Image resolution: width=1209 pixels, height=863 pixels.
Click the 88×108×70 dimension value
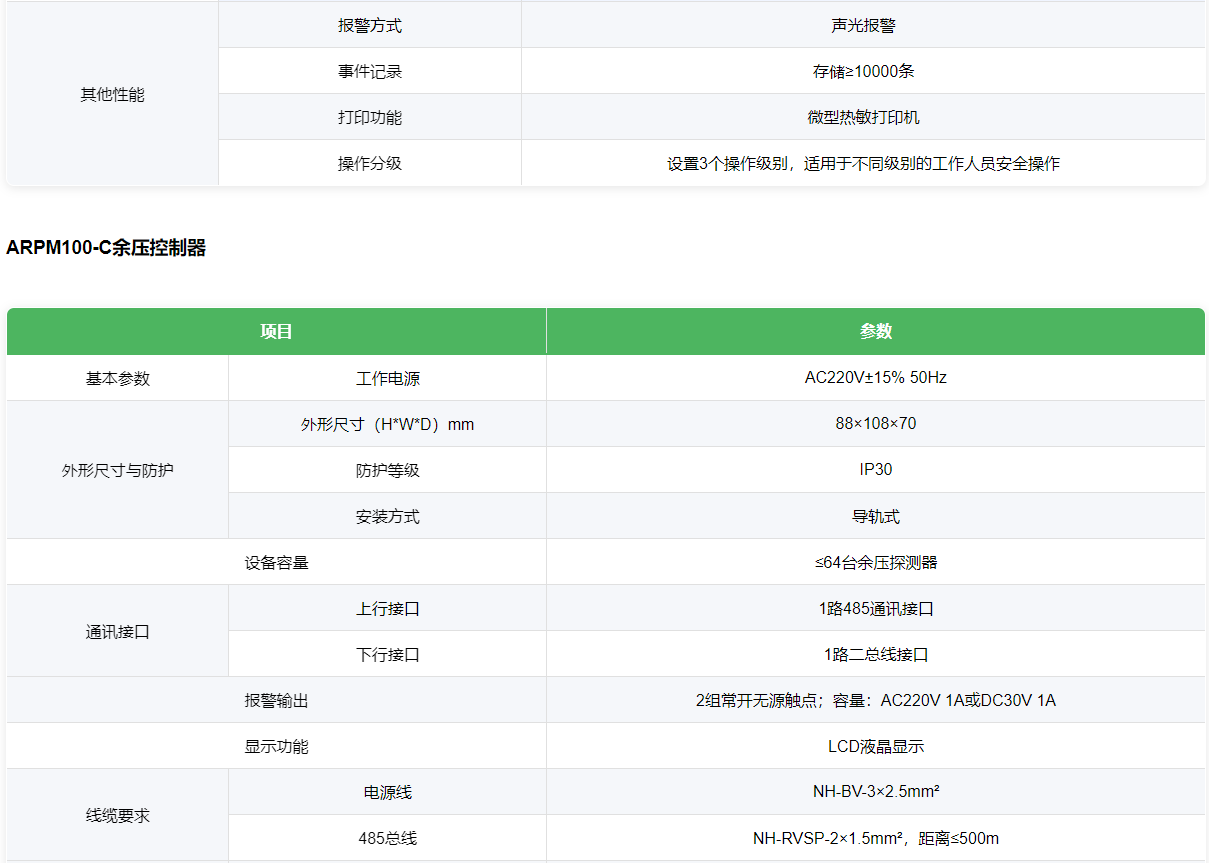click(876, 424)
